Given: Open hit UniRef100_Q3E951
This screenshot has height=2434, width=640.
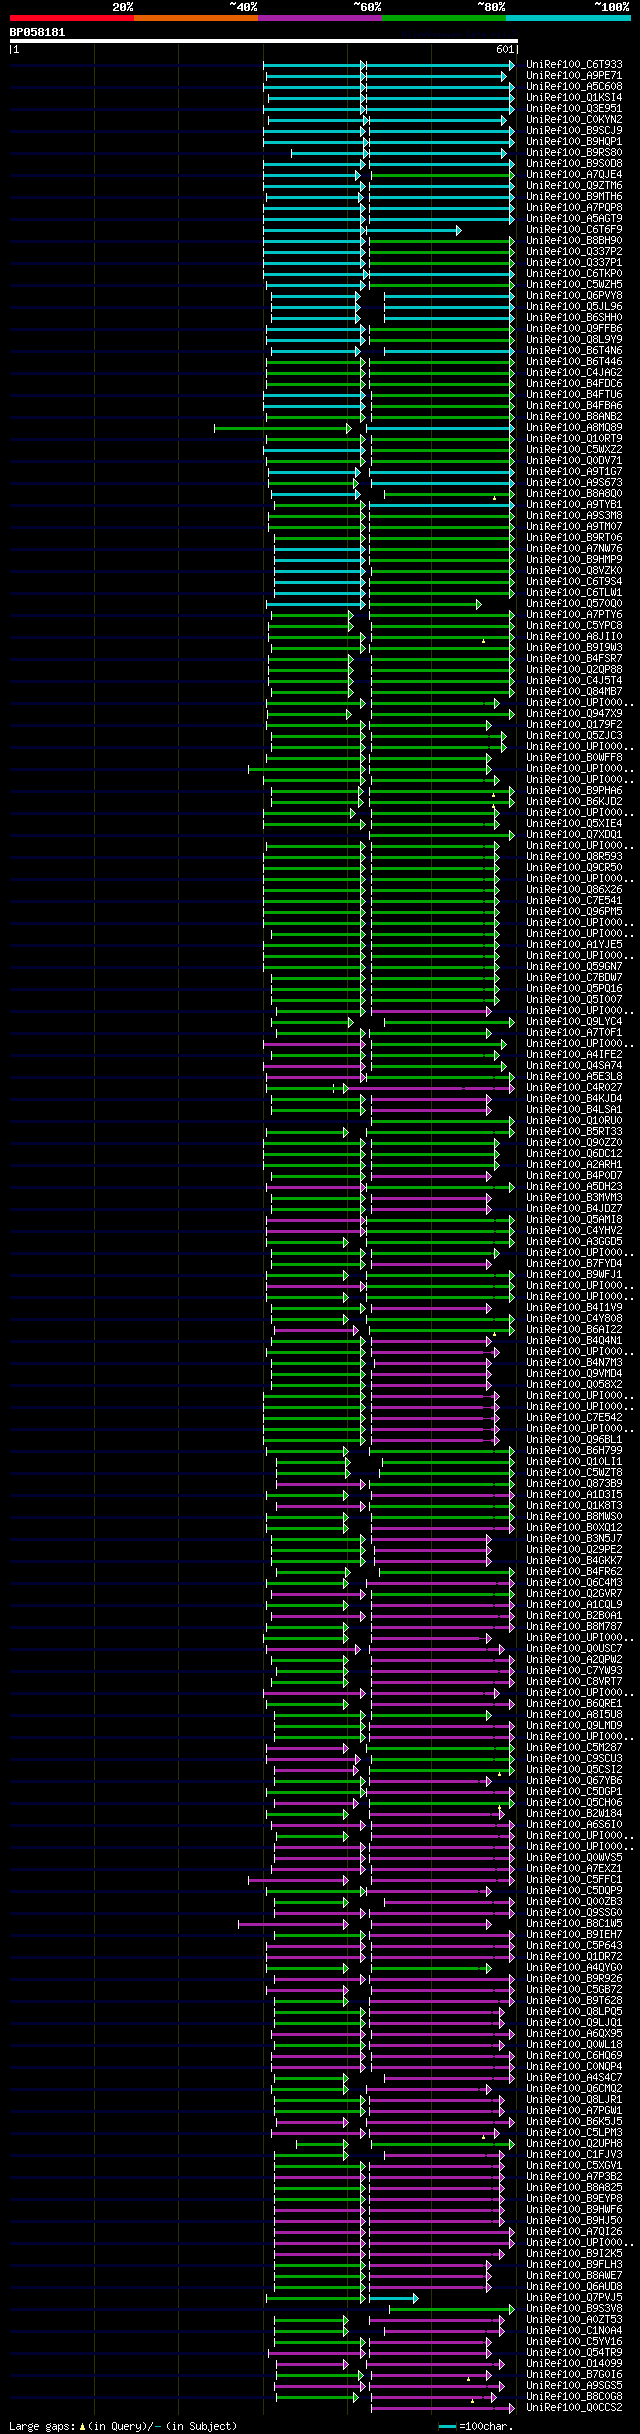Looking at the screenshot, I should [574, 109].
